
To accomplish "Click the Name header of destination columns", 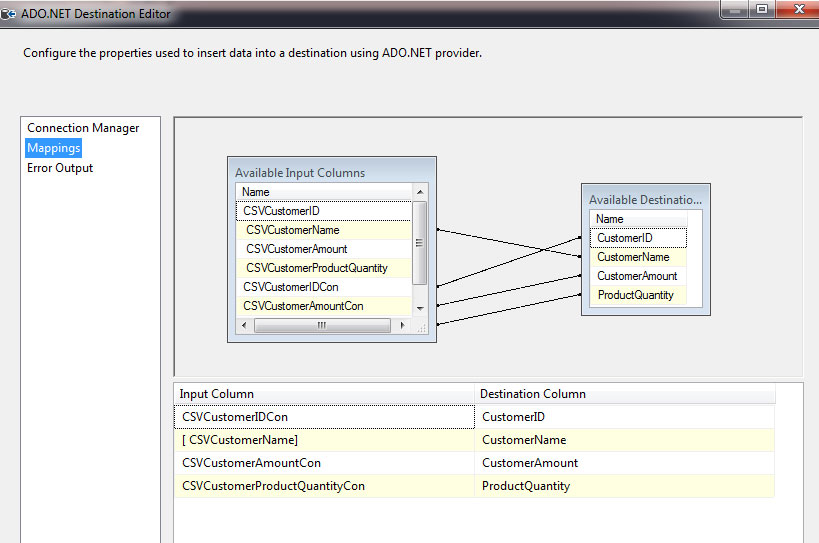I will (x=638, y=219).
